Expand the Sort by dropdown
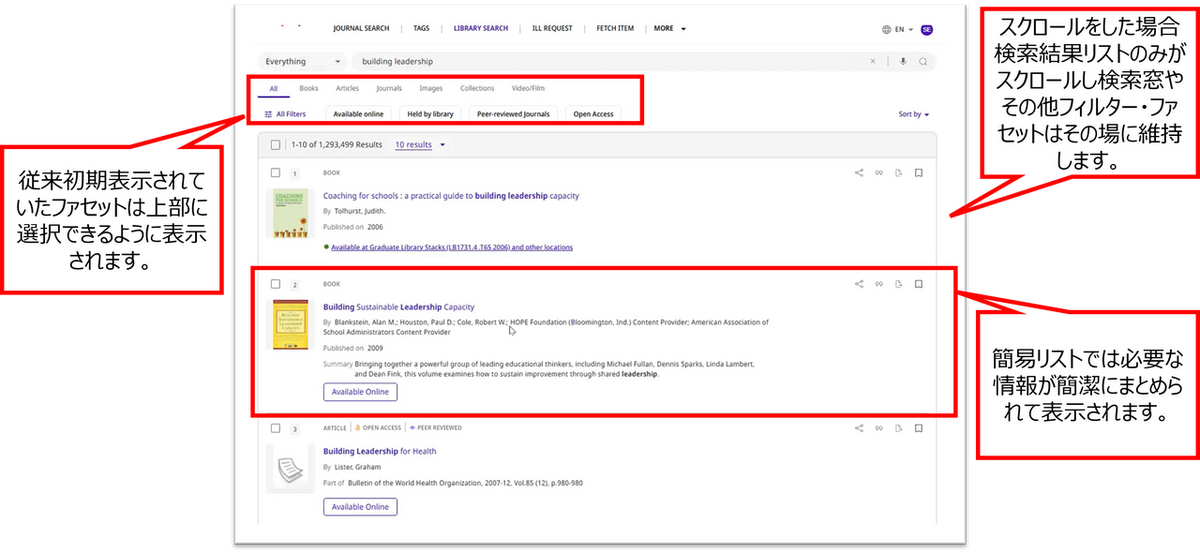The image size is (1200, 553). (x=913, y=114)
